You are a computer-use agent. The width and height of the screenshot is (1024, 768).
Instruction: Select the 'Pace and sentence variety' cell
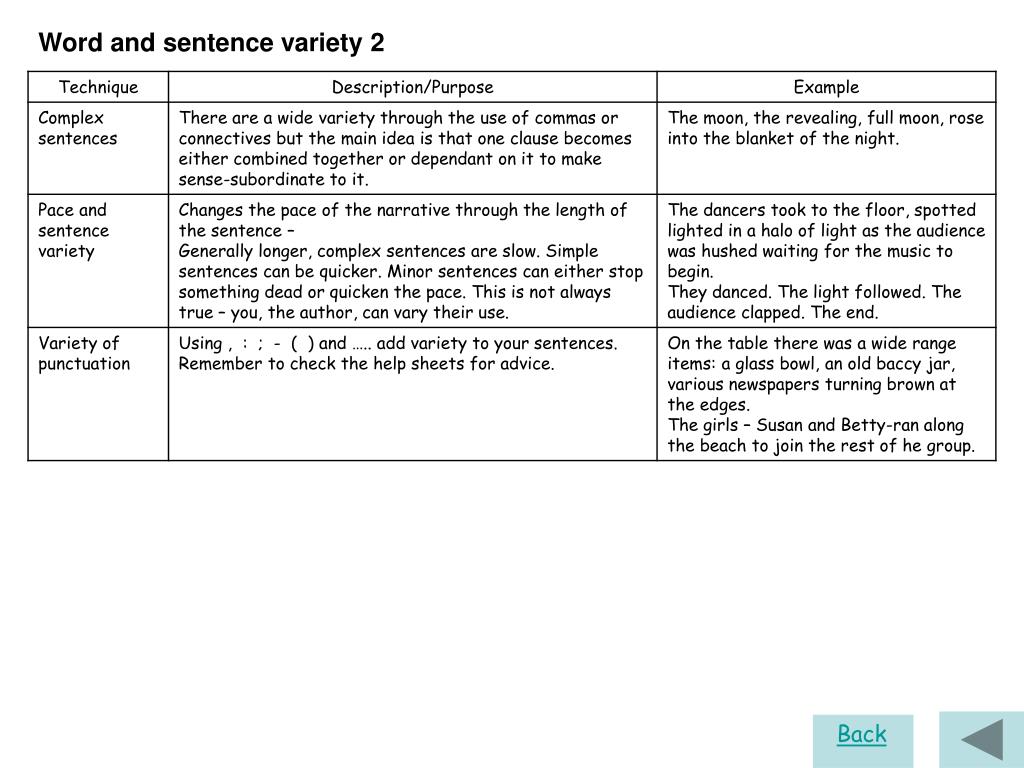(98, 261)
